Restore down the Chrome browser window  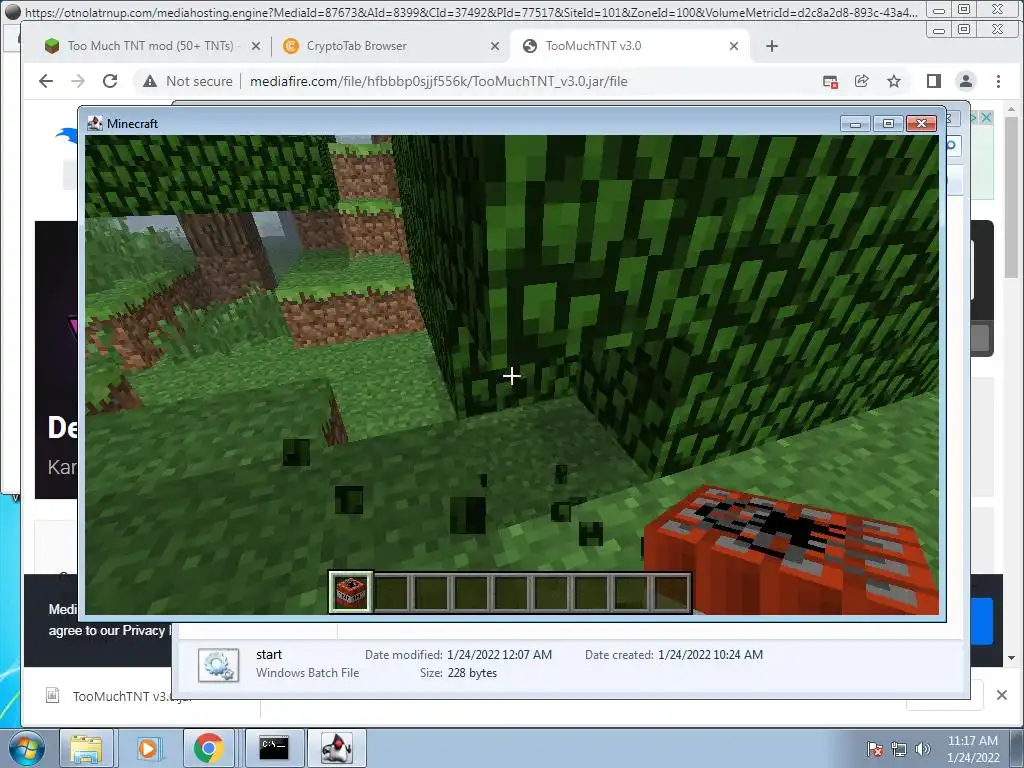pyautogui.click(x=964, y=29)
